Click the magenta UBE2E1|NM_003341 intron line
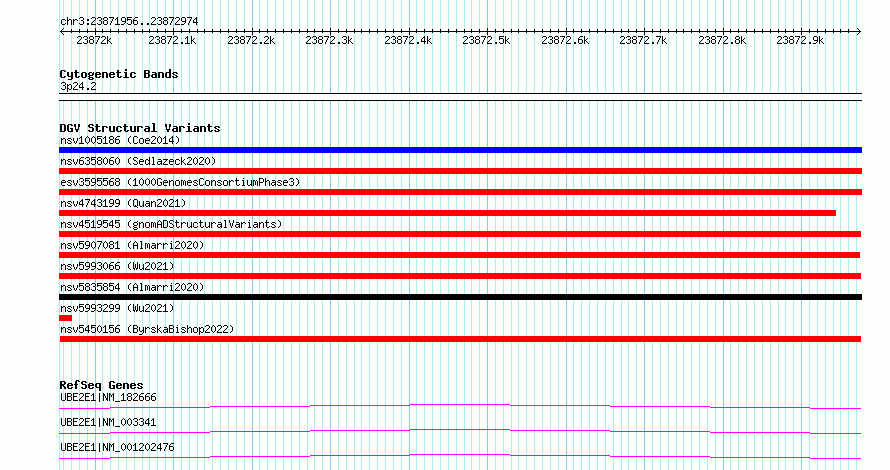Image resolution: width=890 pixels, height=470 pixels. pos(460,431)
